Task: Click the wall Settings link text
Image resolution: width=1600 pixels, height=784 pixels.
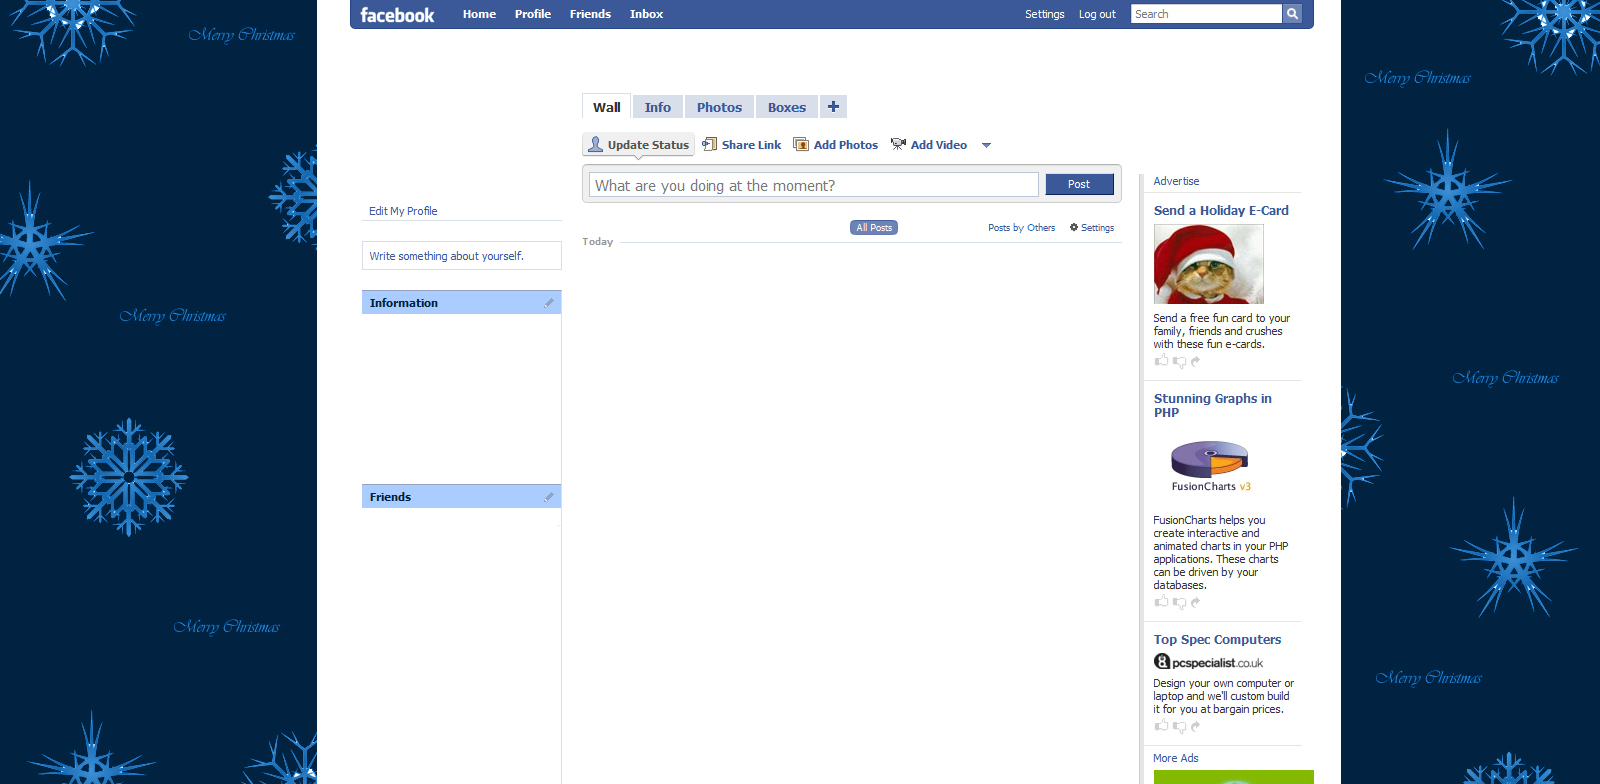Action: 1097,228
